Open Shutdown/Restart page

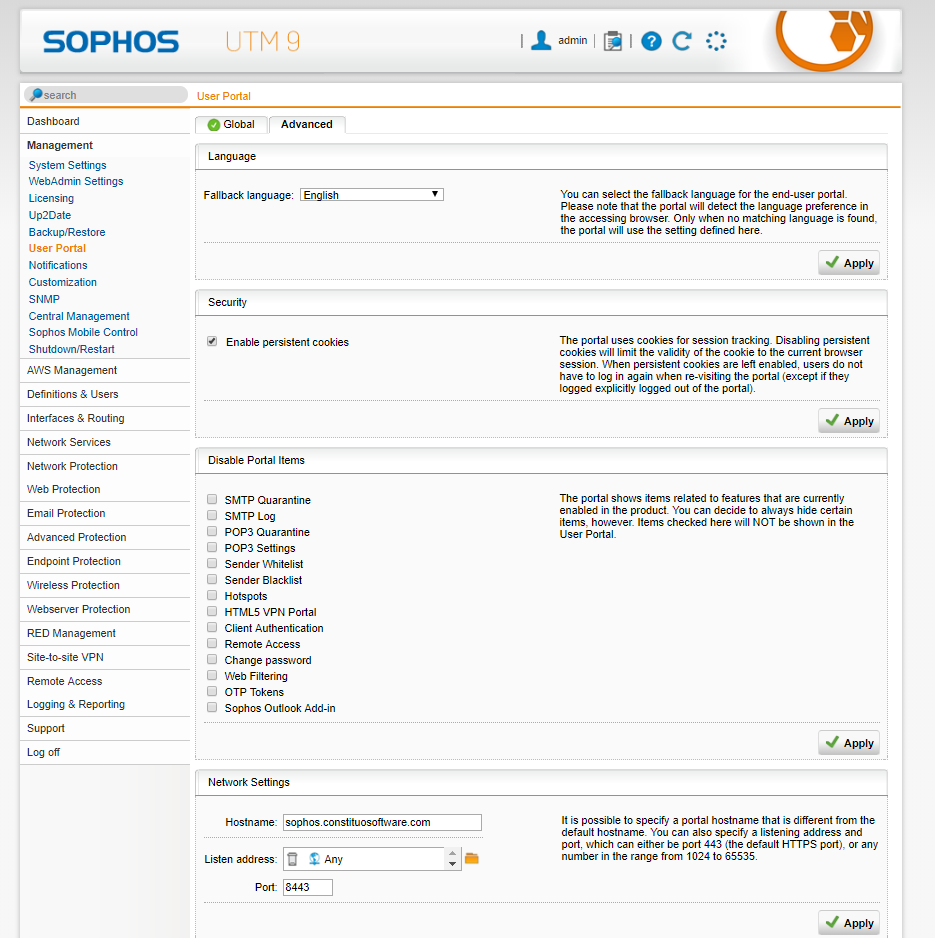[x=72, y=349]
